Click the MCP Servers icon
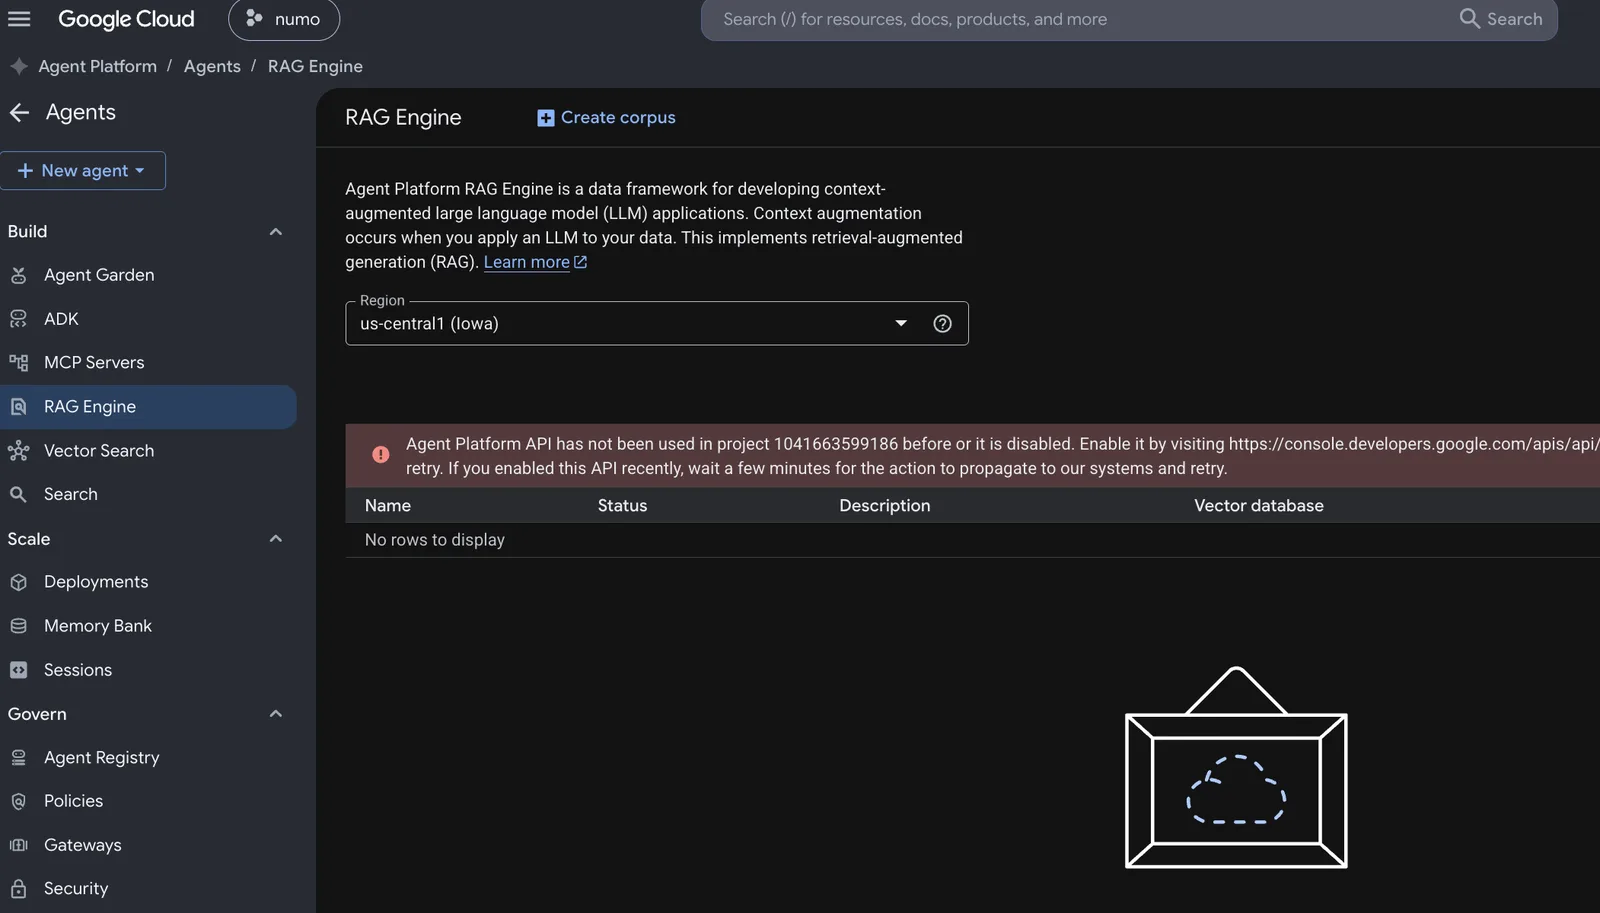 [x=18, y=363]
